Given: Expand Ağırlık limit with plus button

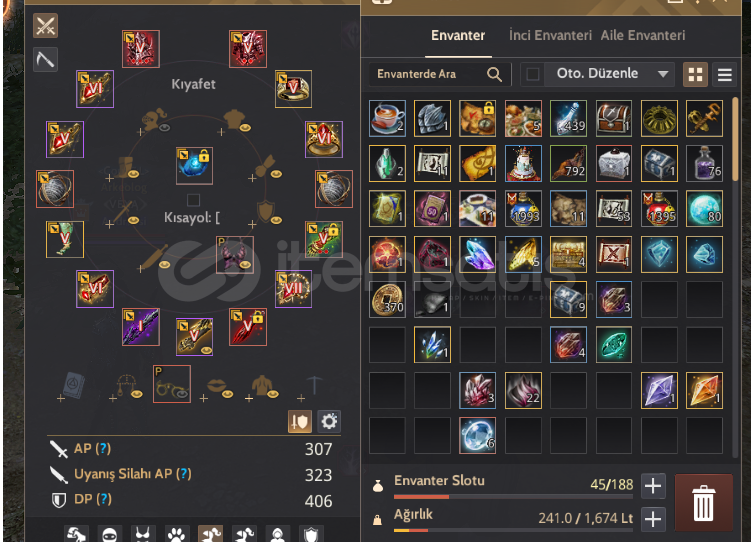Looking at the screenshot, I should tap(653, 519).
